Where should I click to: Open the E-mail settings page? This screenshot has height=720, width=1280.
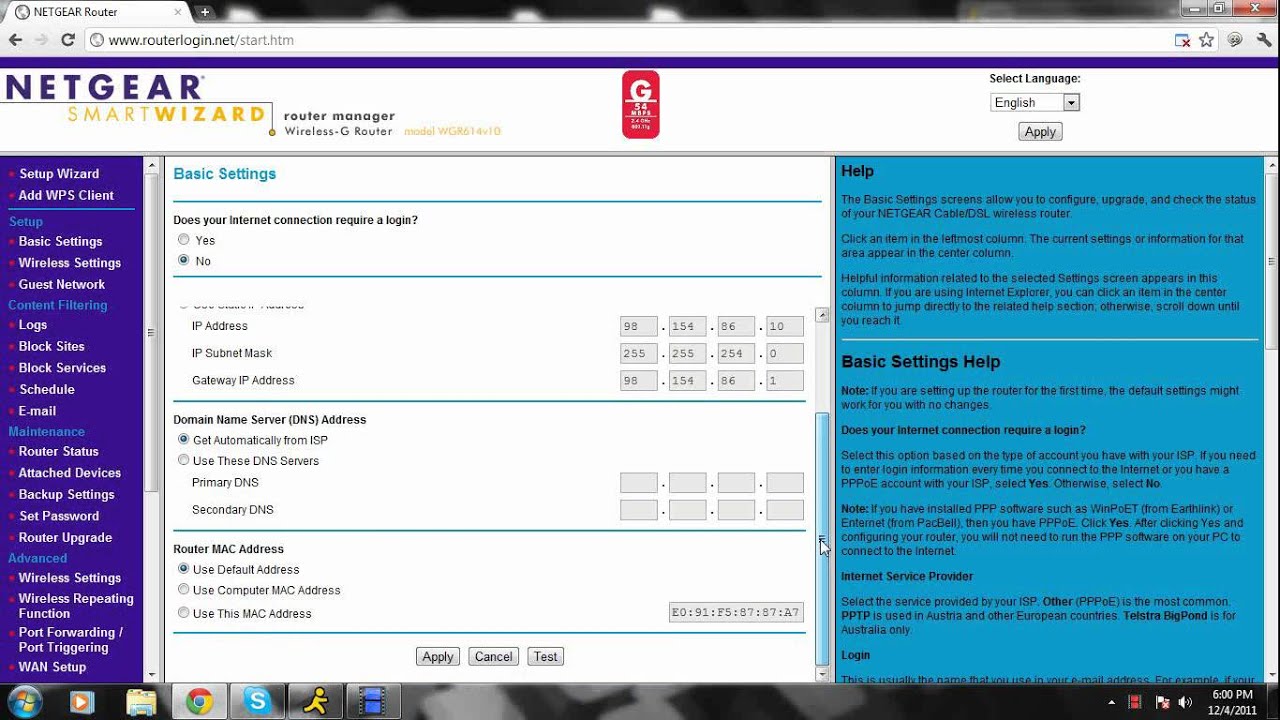click(x=37, y=411)
